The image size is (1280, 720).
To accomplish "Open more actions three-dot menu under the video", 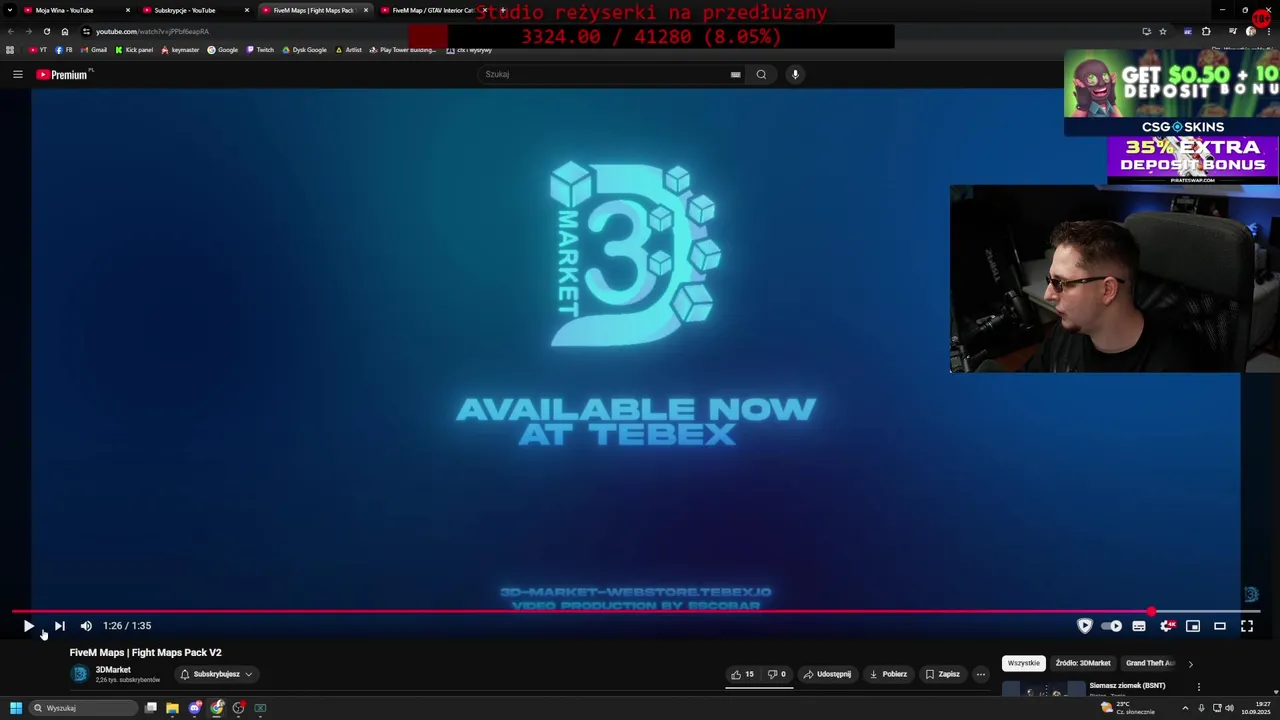I will [x=981, y=674].
